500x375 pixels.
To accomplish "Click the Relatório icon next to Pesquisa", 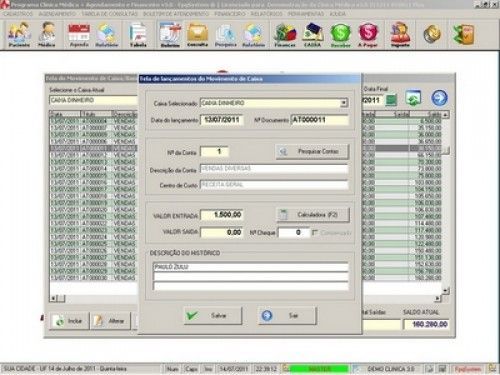I will [x=253, y=34].
